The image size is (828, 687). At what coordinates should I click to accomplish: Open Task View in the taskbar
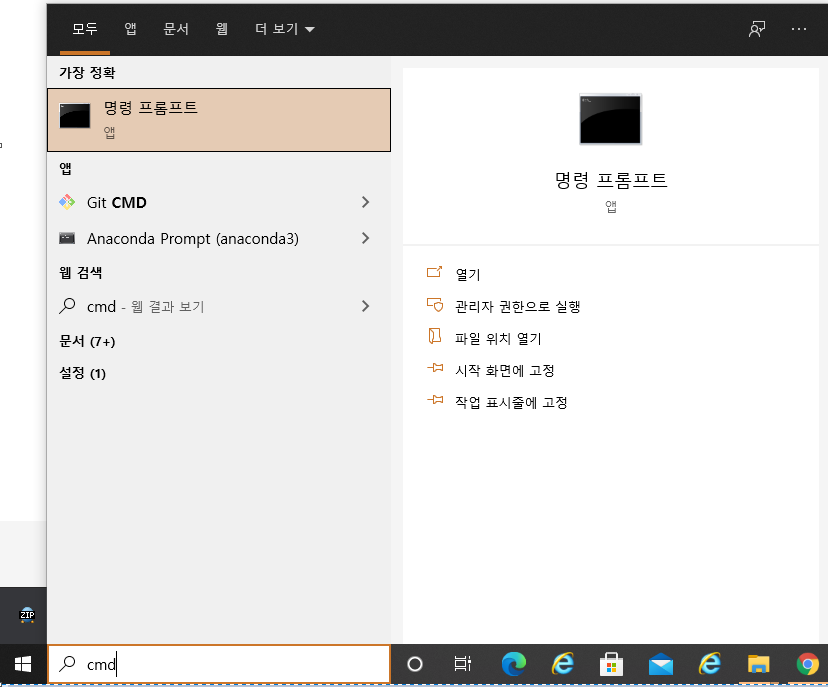coord(463,664)
